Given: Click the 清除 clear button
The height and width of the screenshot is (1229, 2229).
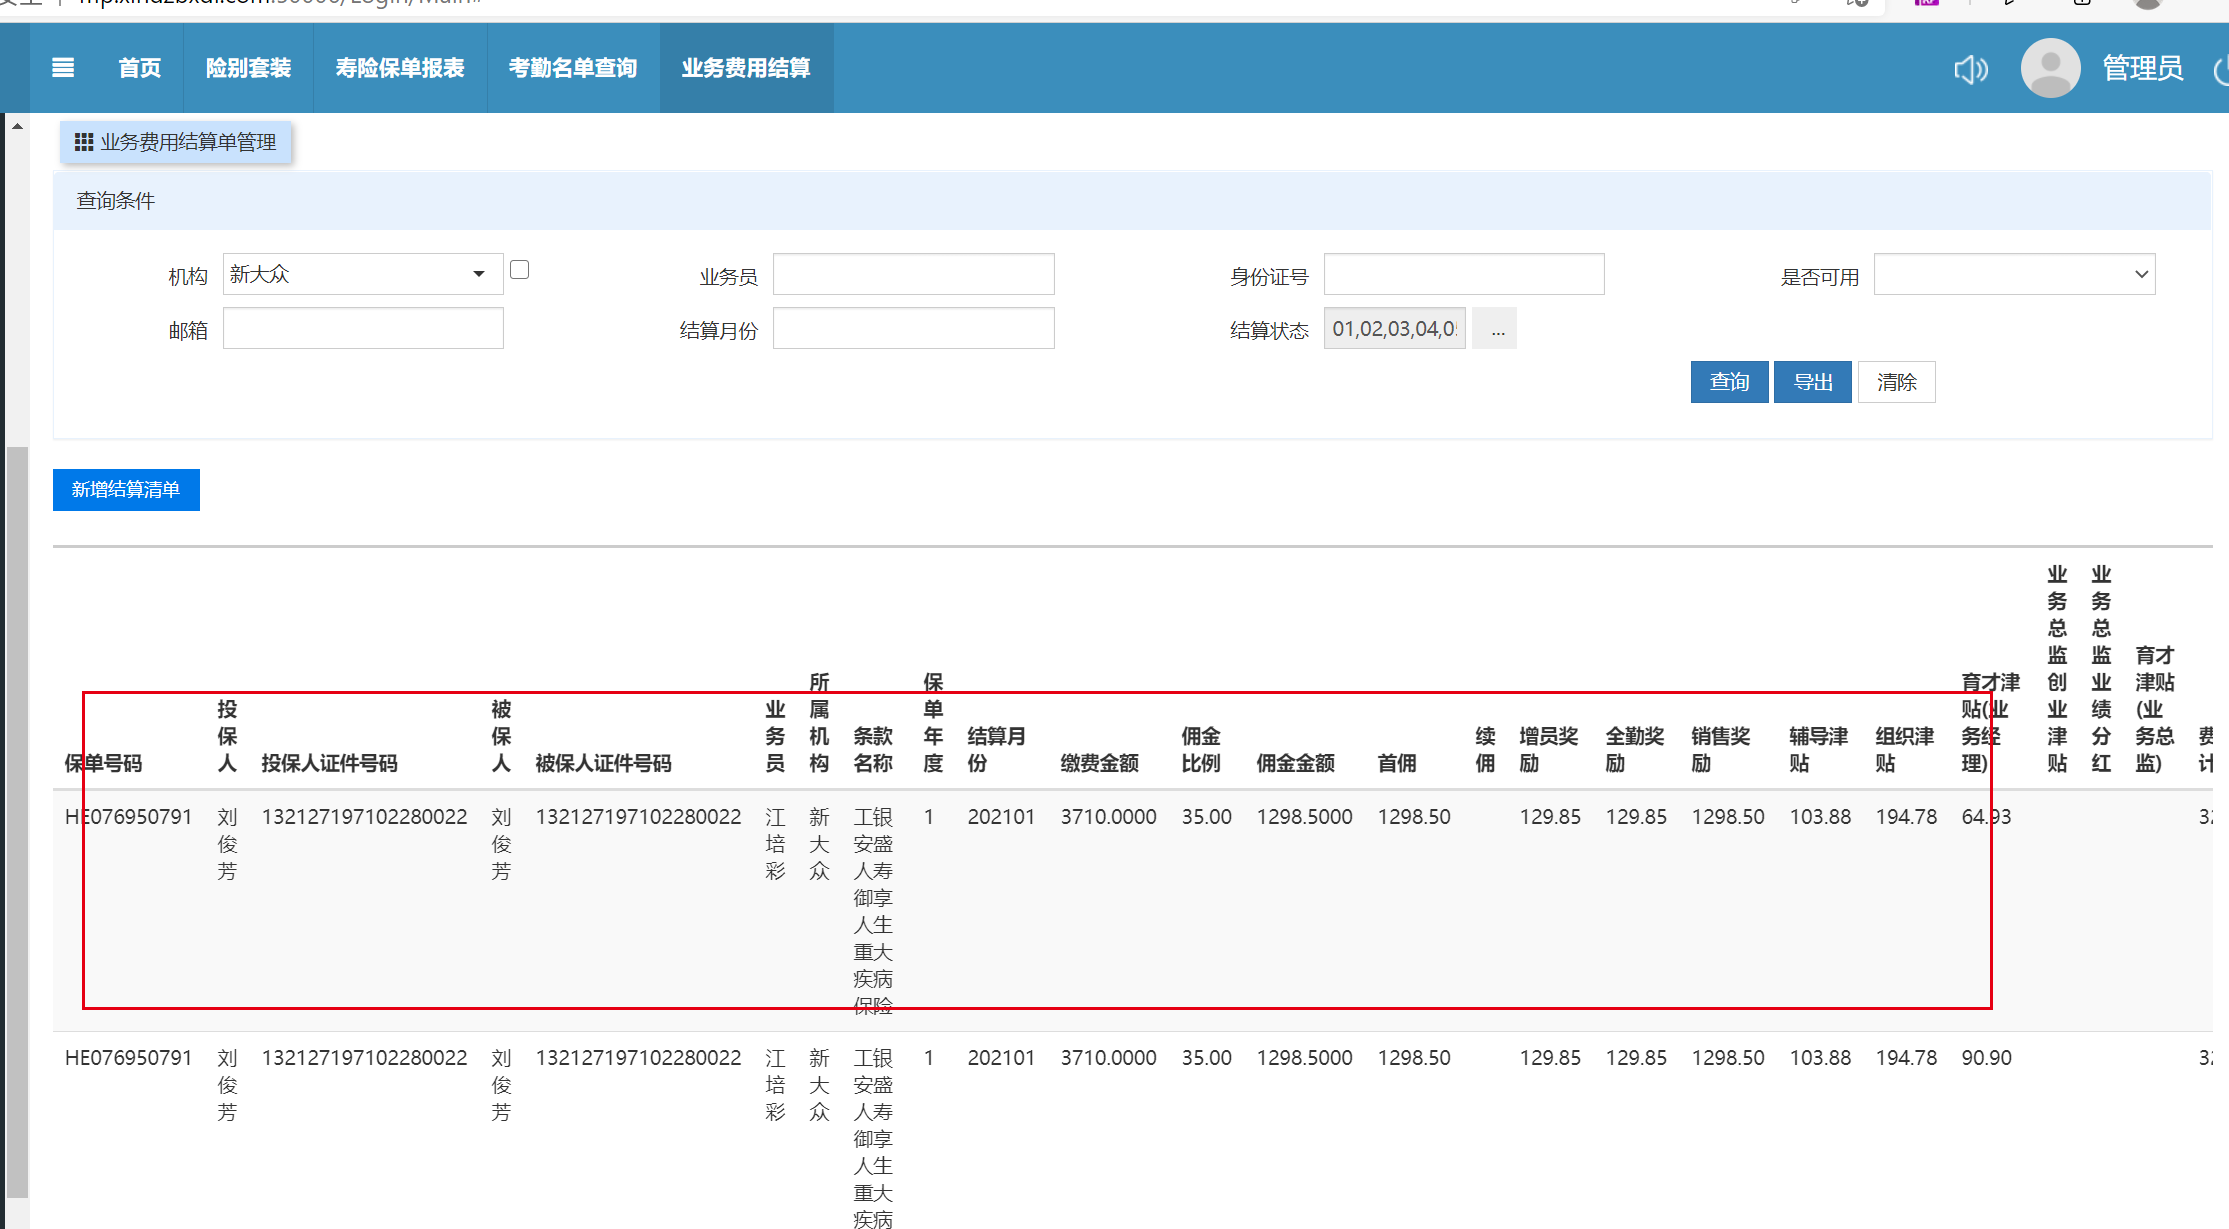Looking at the screenshot, I should tap(1896, 382).
